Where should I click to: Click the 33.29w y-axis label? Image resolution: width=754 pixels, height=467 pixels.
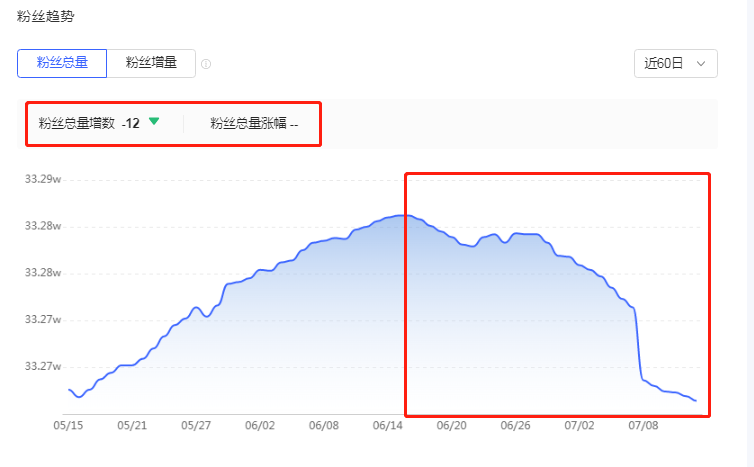[x=43, y=179]
